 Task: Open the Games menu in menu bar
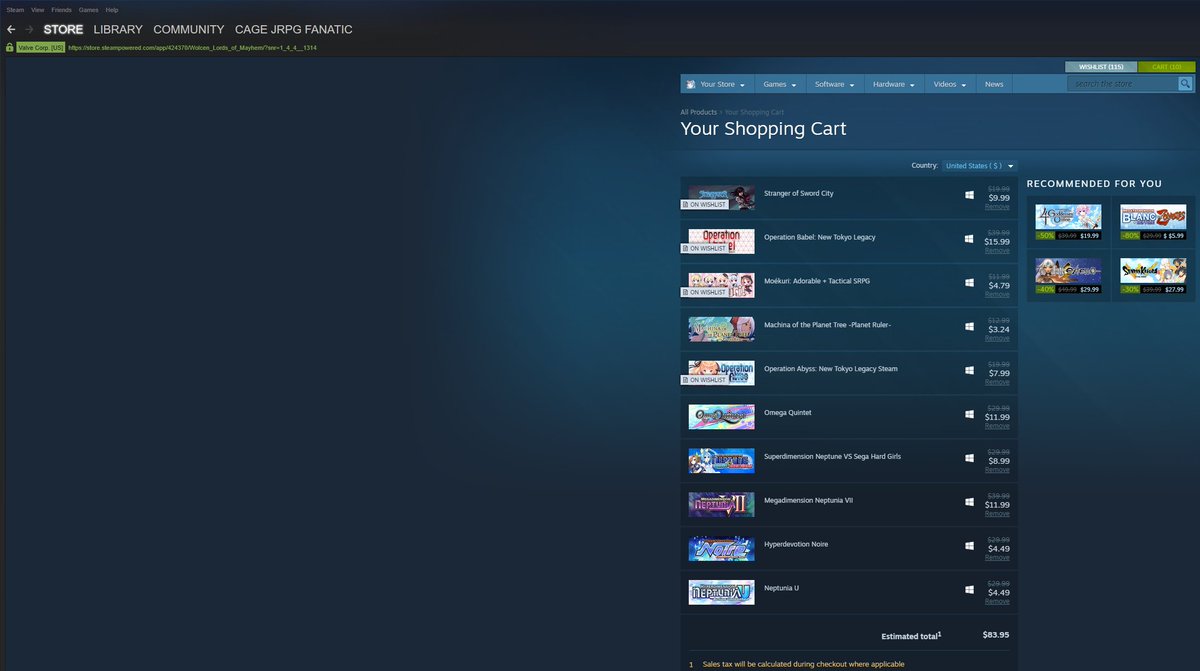[88, 9]
